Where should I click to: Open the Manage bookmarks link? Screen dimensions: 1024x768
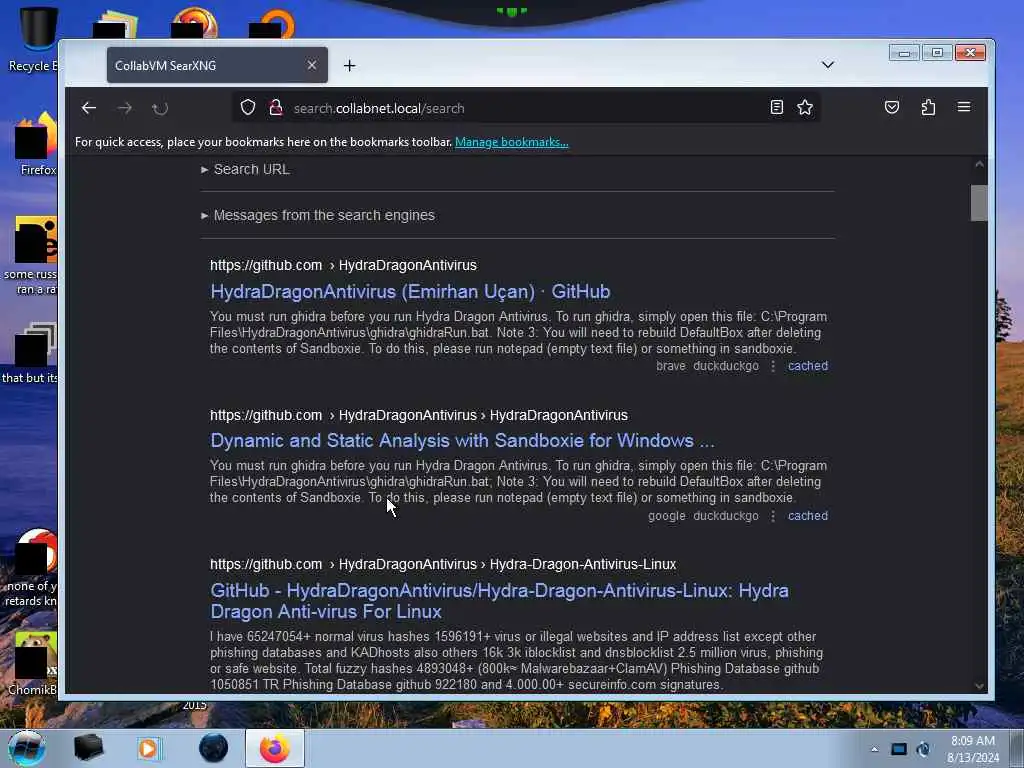[x=511, y=142]
